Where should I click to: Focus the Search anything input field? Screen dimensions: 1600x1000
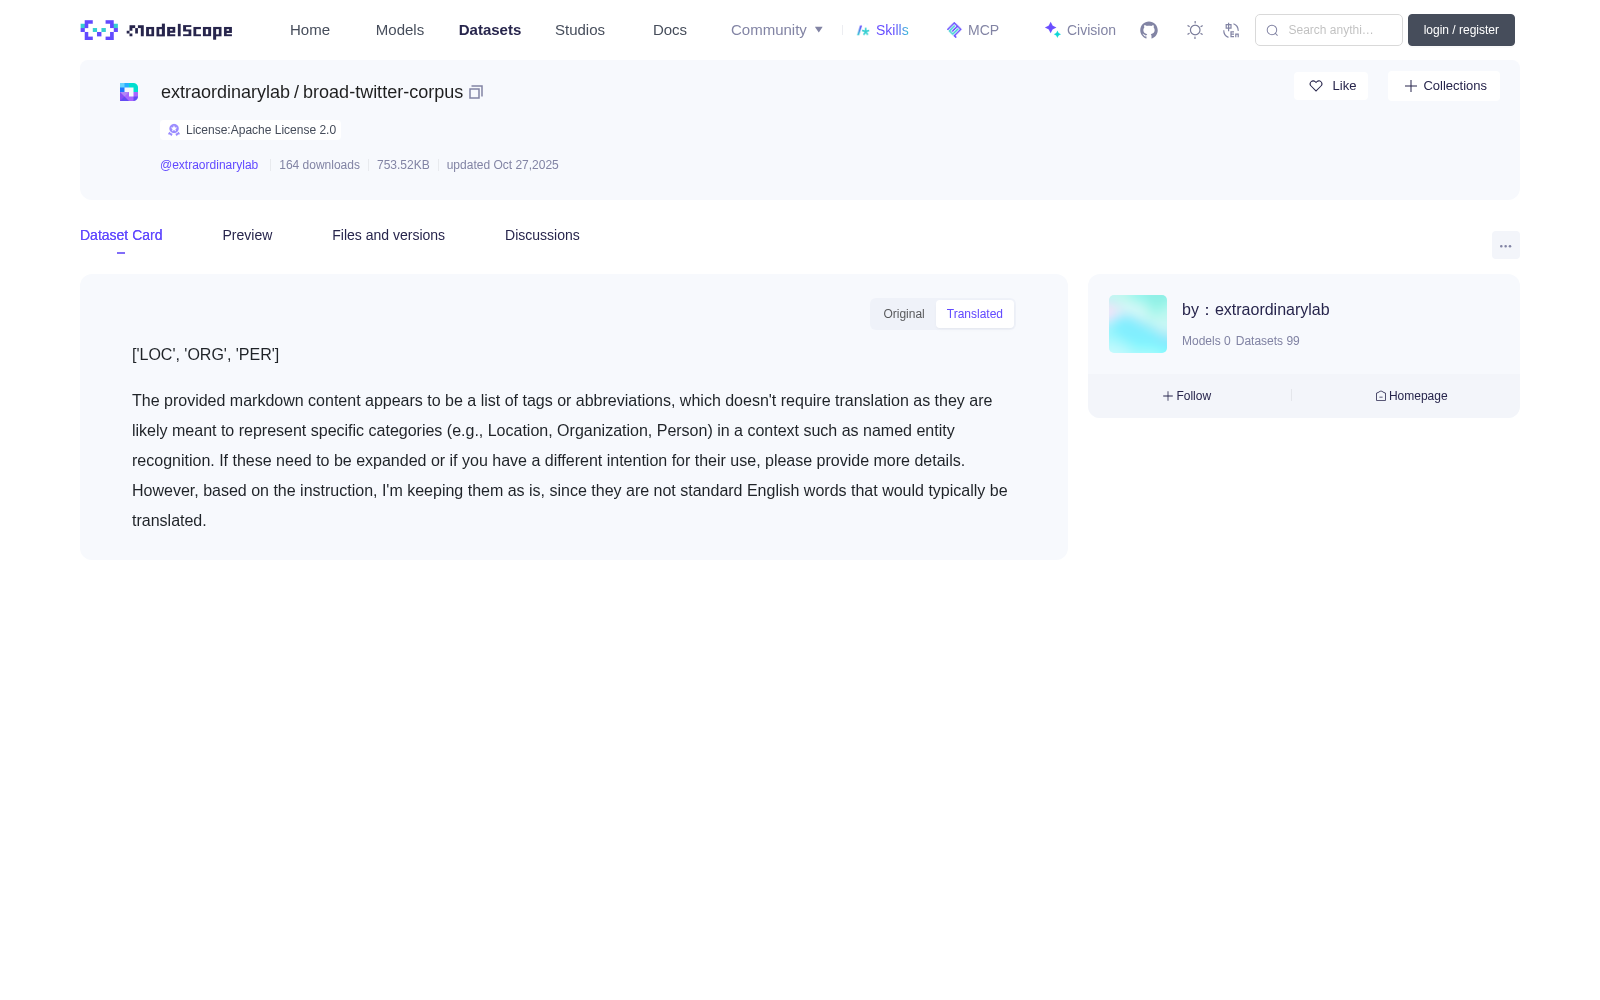pos(1329,30)
